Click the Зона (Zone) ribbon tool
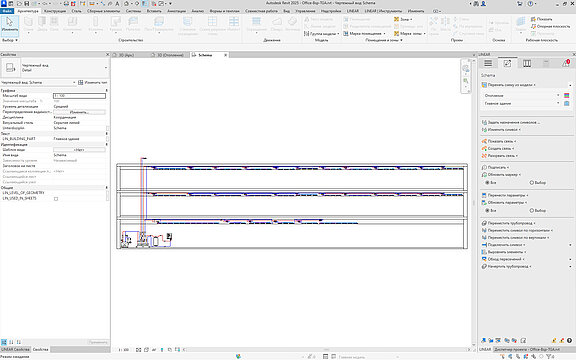The width and height of the screenshot is (576, 360). coord(403,19)
